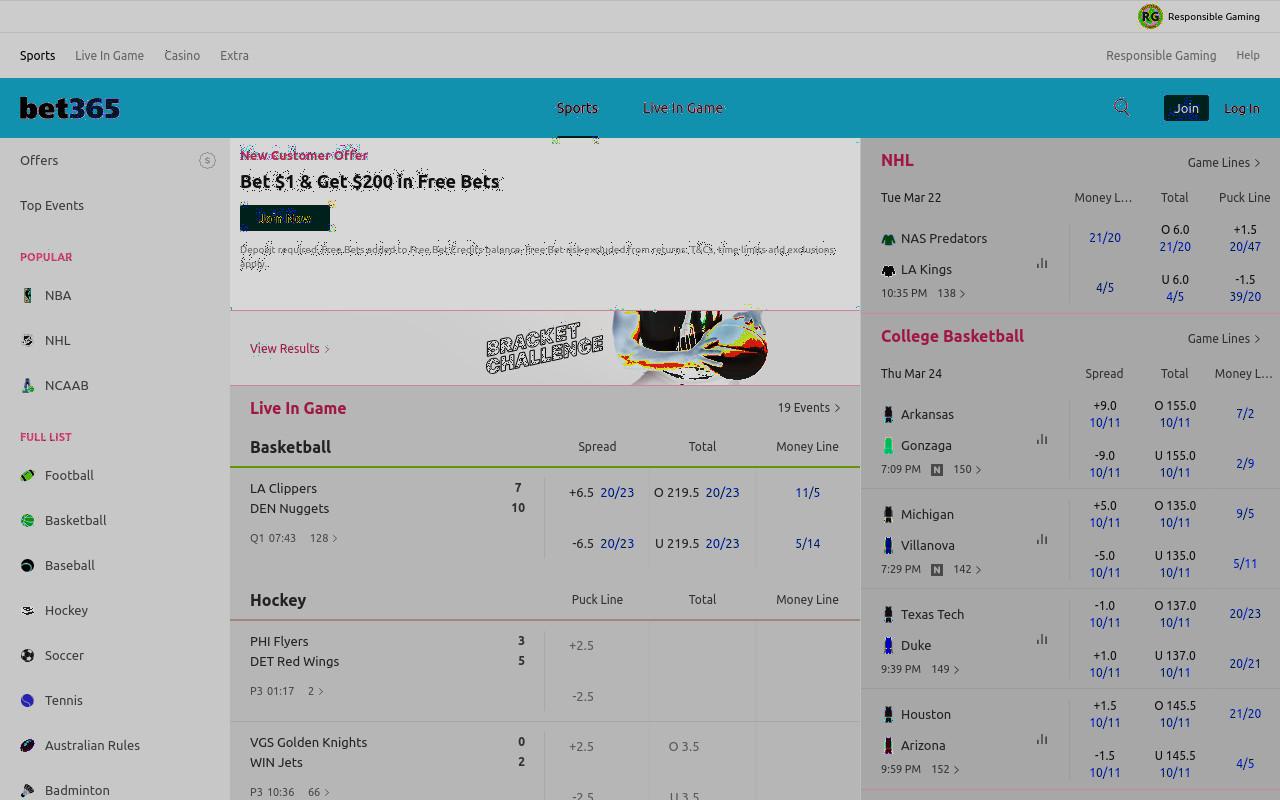Open Top Events in the sidebar
This screenshot has width=1280, height=800.
pyautogui.click(x=52, y=205)
